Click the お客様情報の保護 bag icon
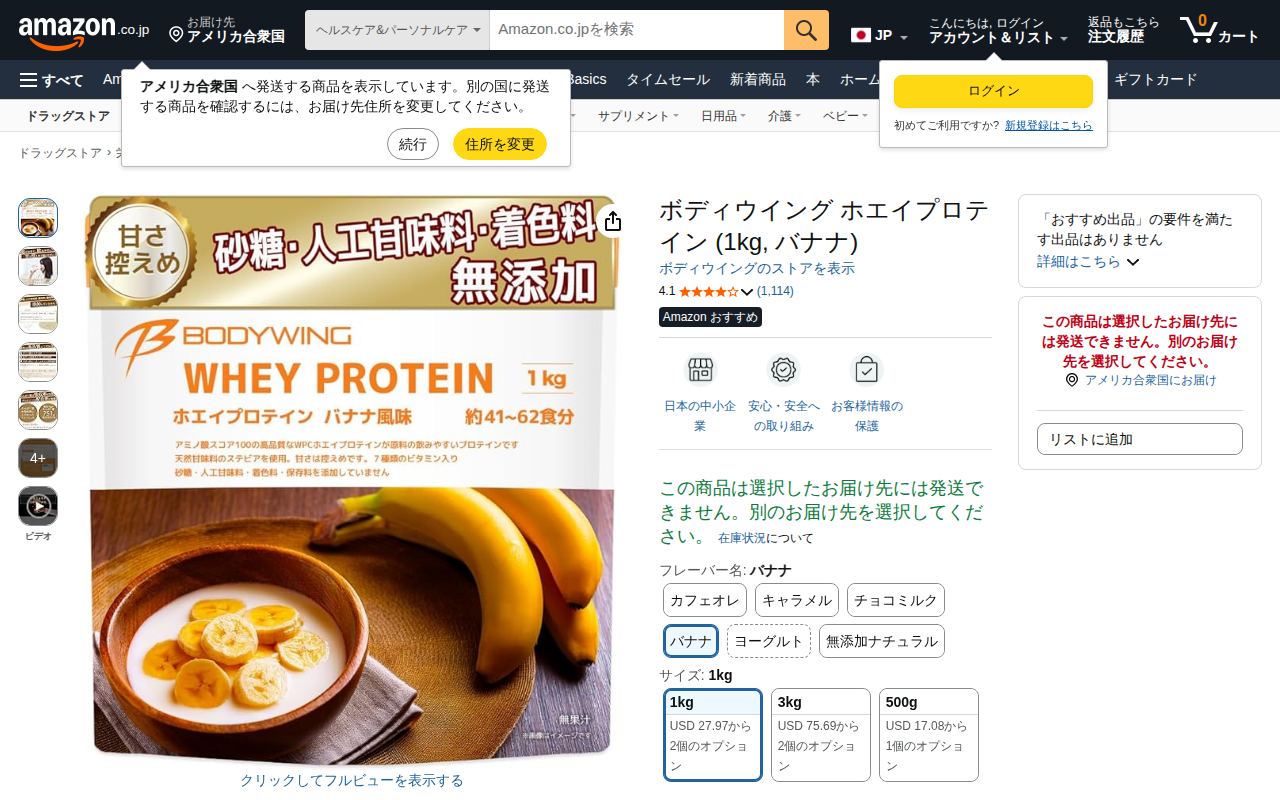Screen dimensions: 1280x800 click(866, 370)
